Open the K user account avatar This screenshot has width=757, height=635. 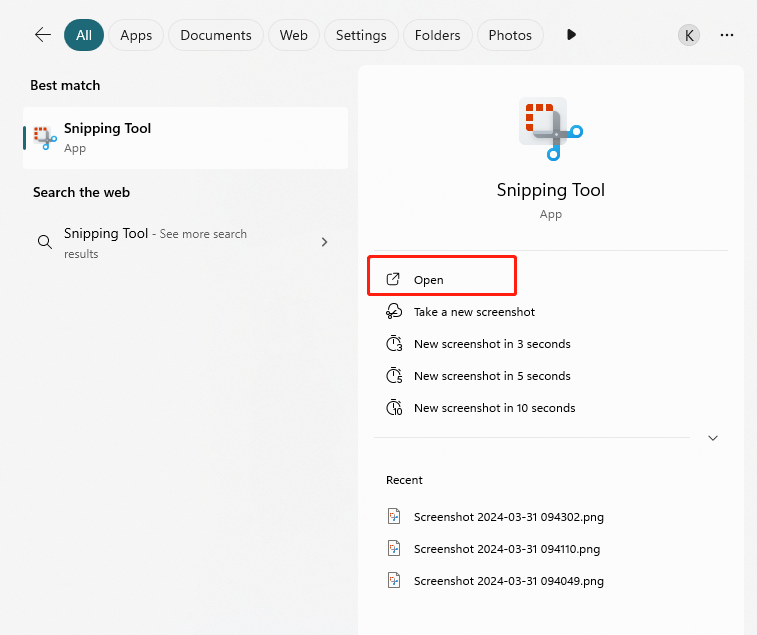(x=689, y=35)
